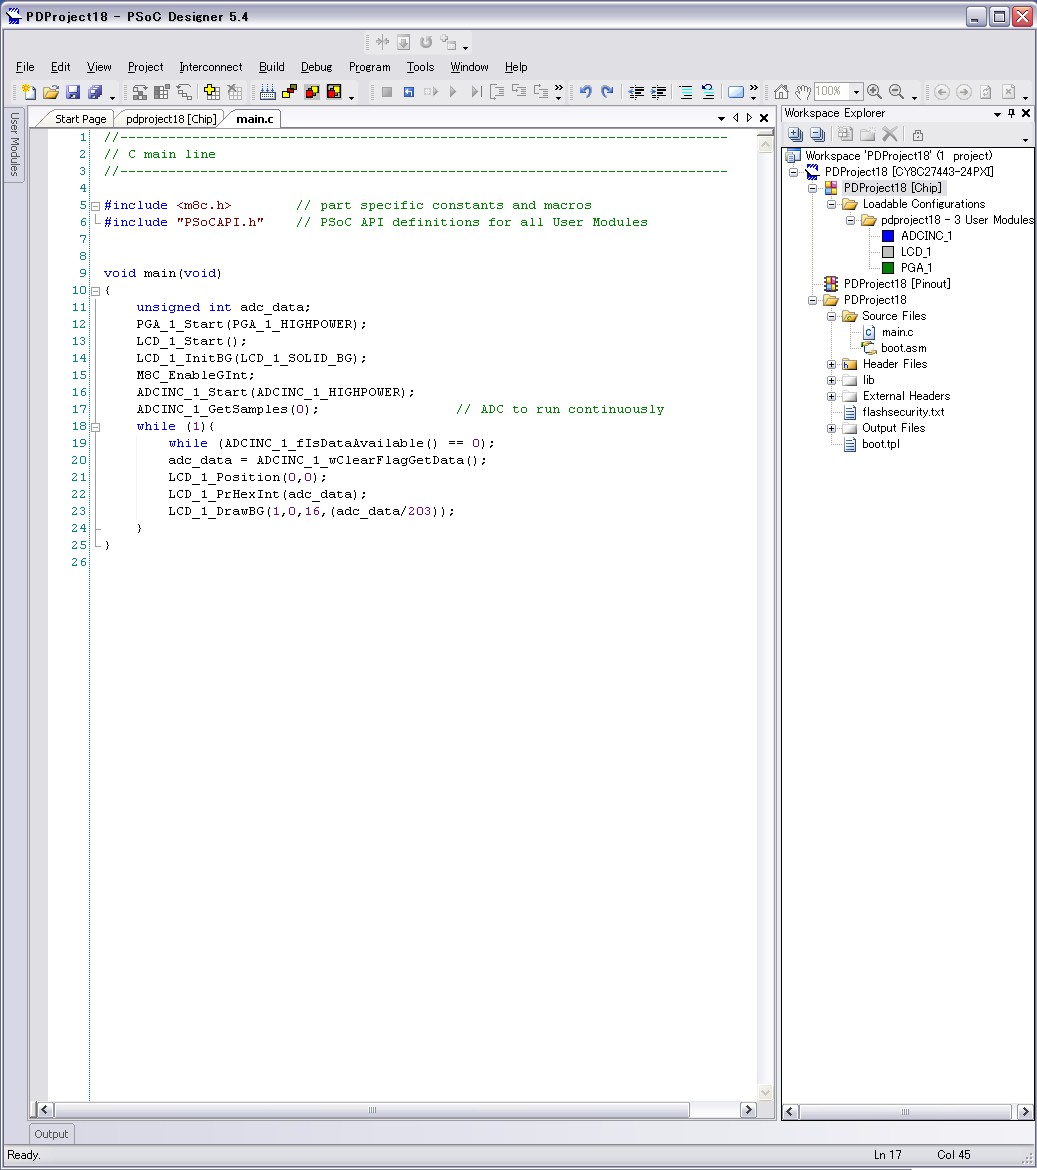Expand the Output Files folder node
This screenshot has height=1170, width=1037.
(x=831, y=428)
